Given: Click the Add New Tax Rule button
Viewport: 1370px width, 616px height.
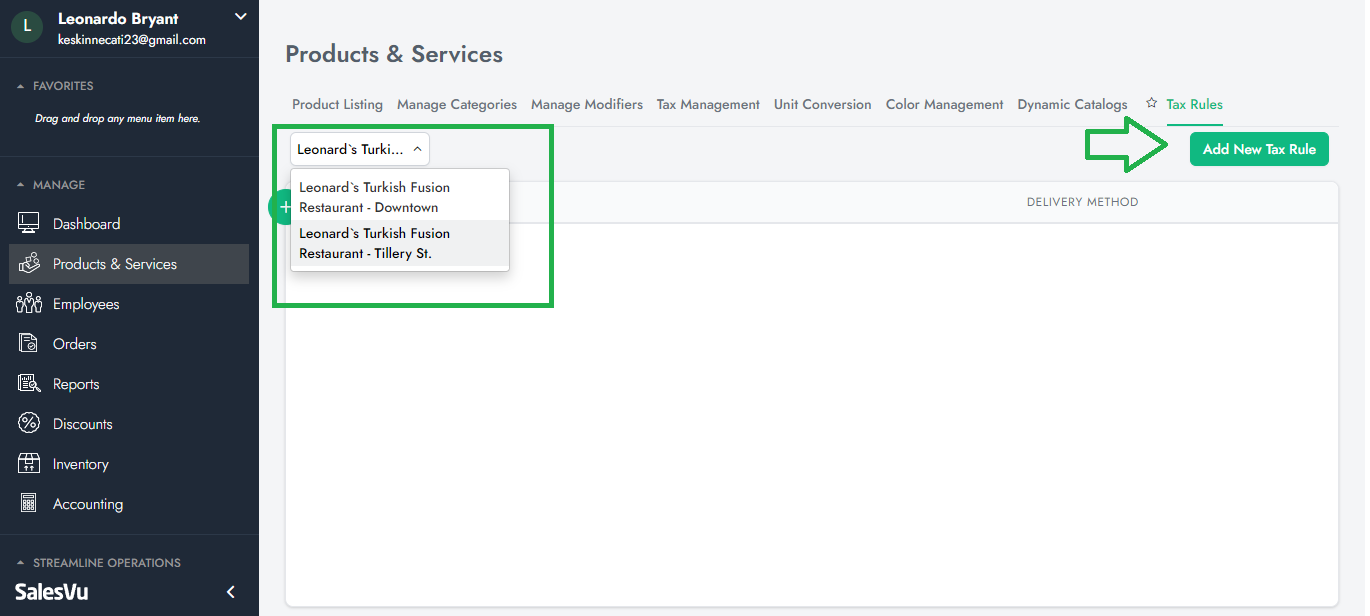Looking at the screenshot, I should pyautogui.click(x=1259, y=149).
